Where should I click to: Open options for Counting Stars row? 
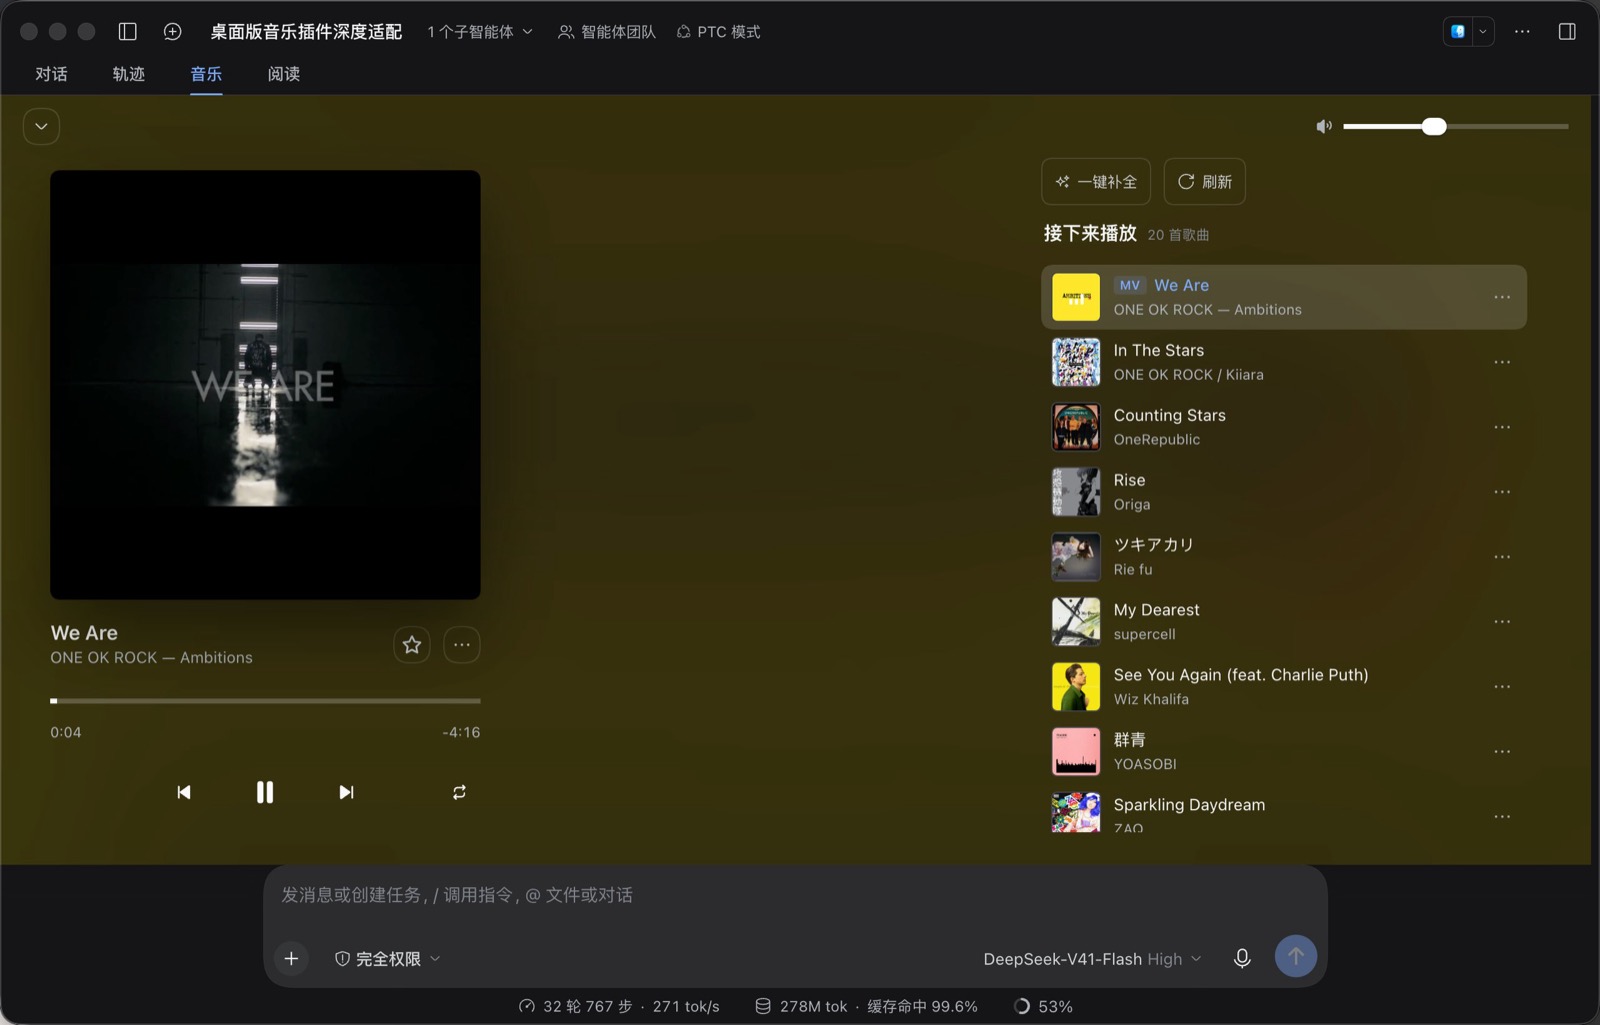1502,427
